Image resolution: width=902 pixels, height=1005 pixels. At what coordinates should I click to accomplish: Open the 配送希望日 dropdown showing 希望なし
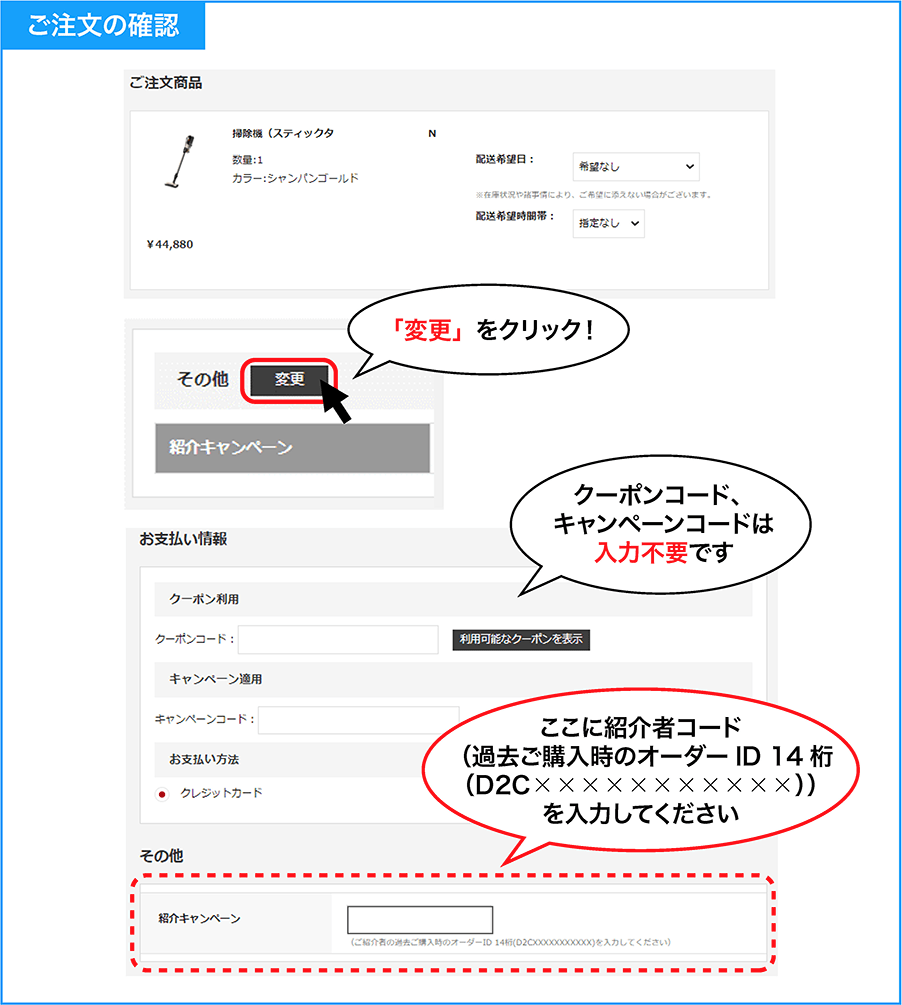[636, 167]
